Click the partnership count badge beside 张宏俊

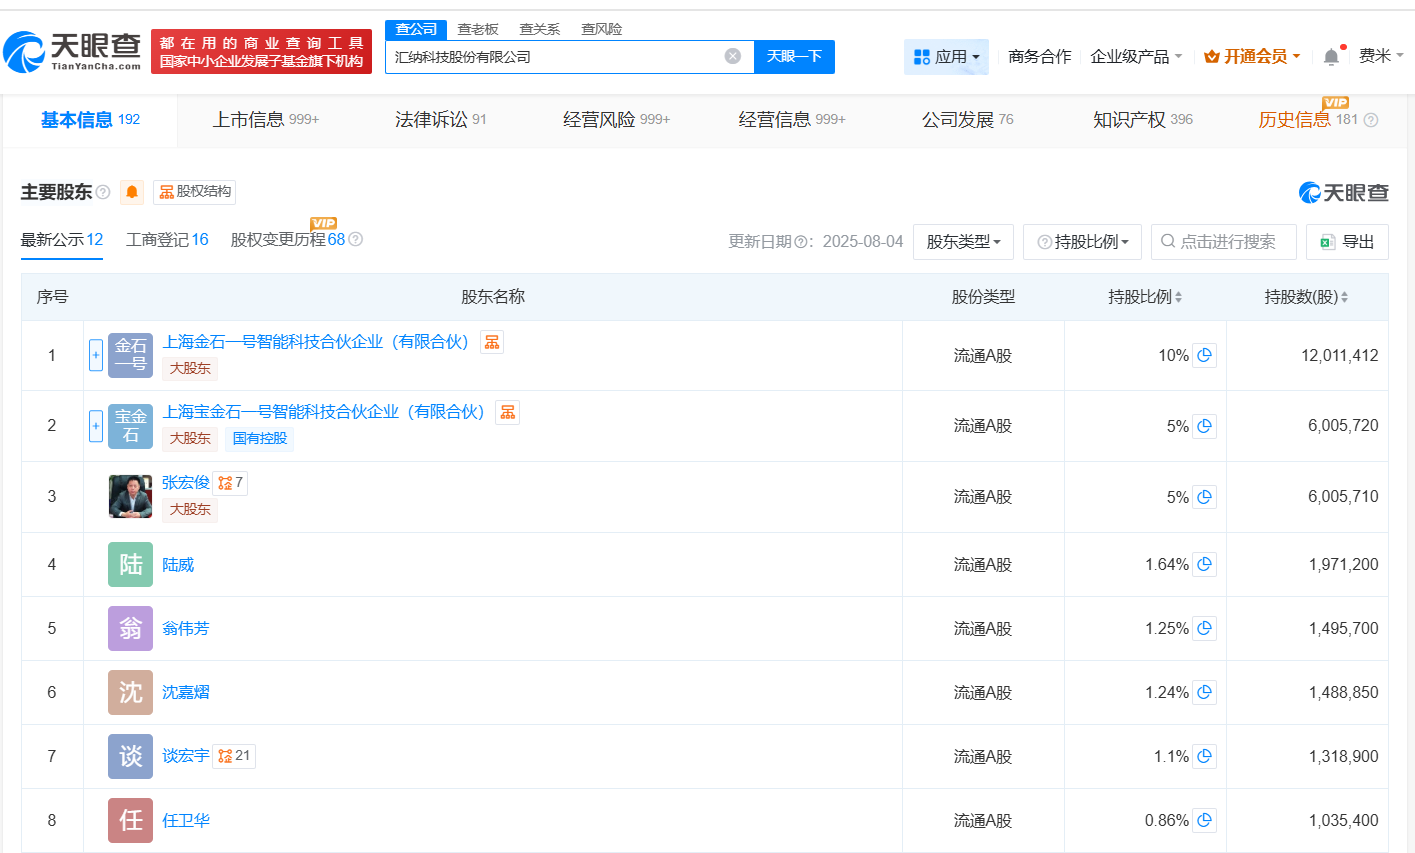[230, 482]
